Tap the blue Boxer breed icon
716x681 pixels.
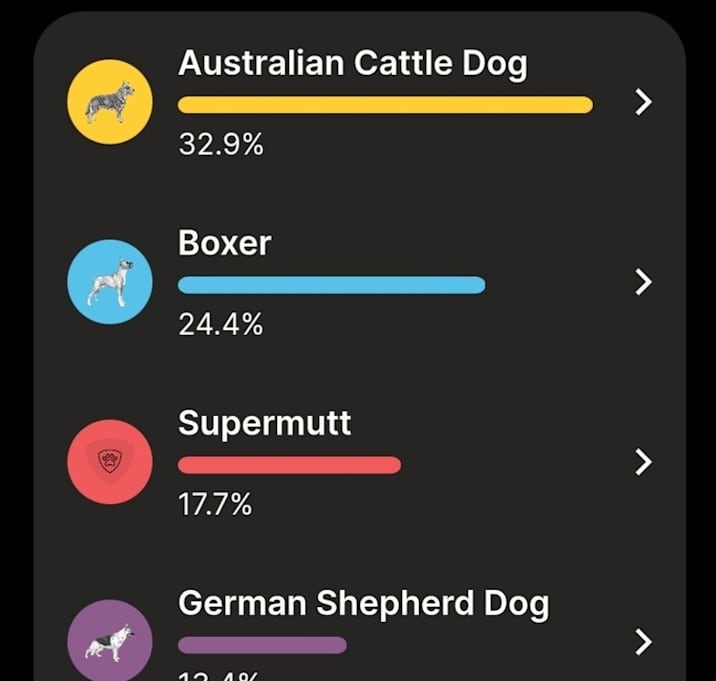(110, 282)
